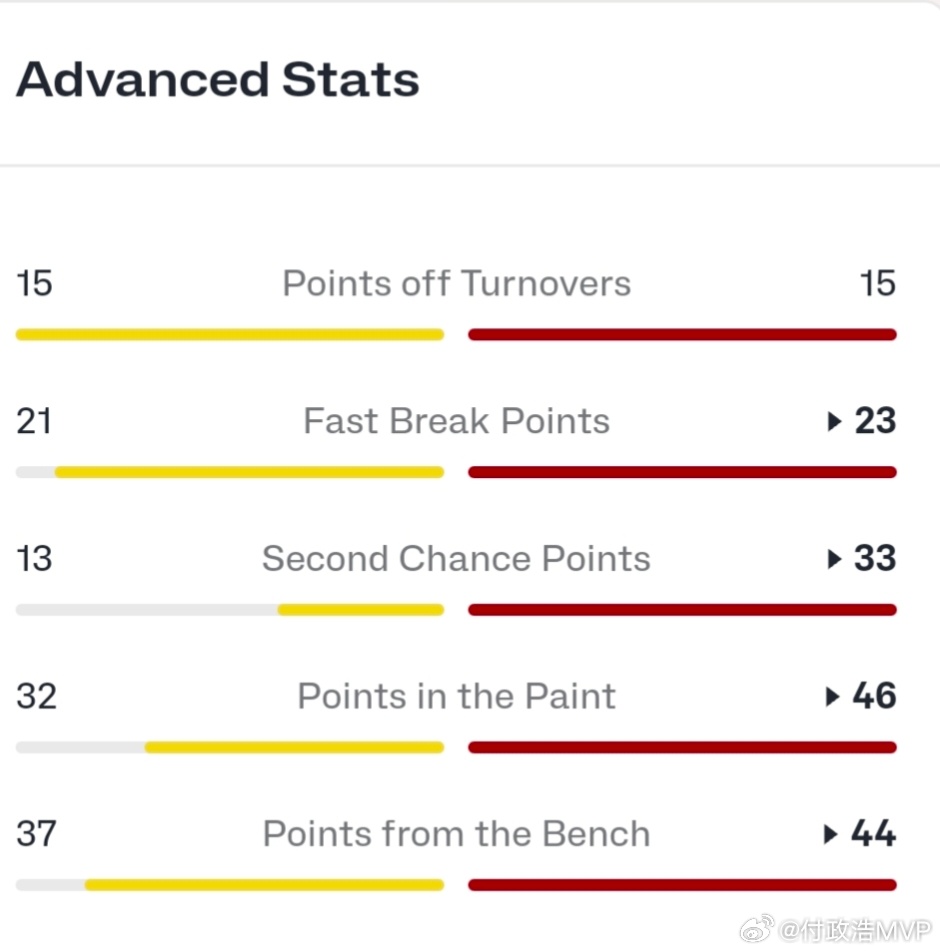Select the Fast Break Points label
Screen dimensions: 940x952
coord(457,421)
